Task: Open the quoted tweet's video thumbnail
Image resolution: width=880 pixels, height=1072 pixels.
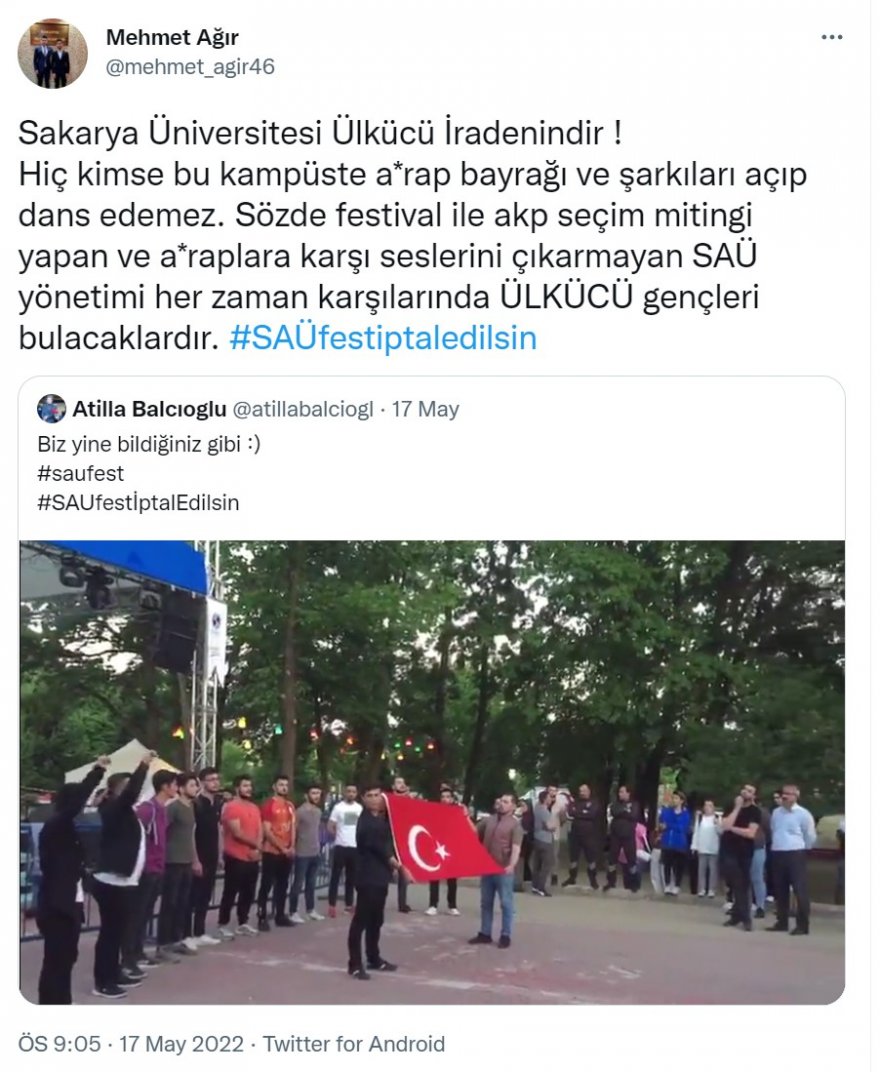Action: pyautogui.click(x=432, y=773)
